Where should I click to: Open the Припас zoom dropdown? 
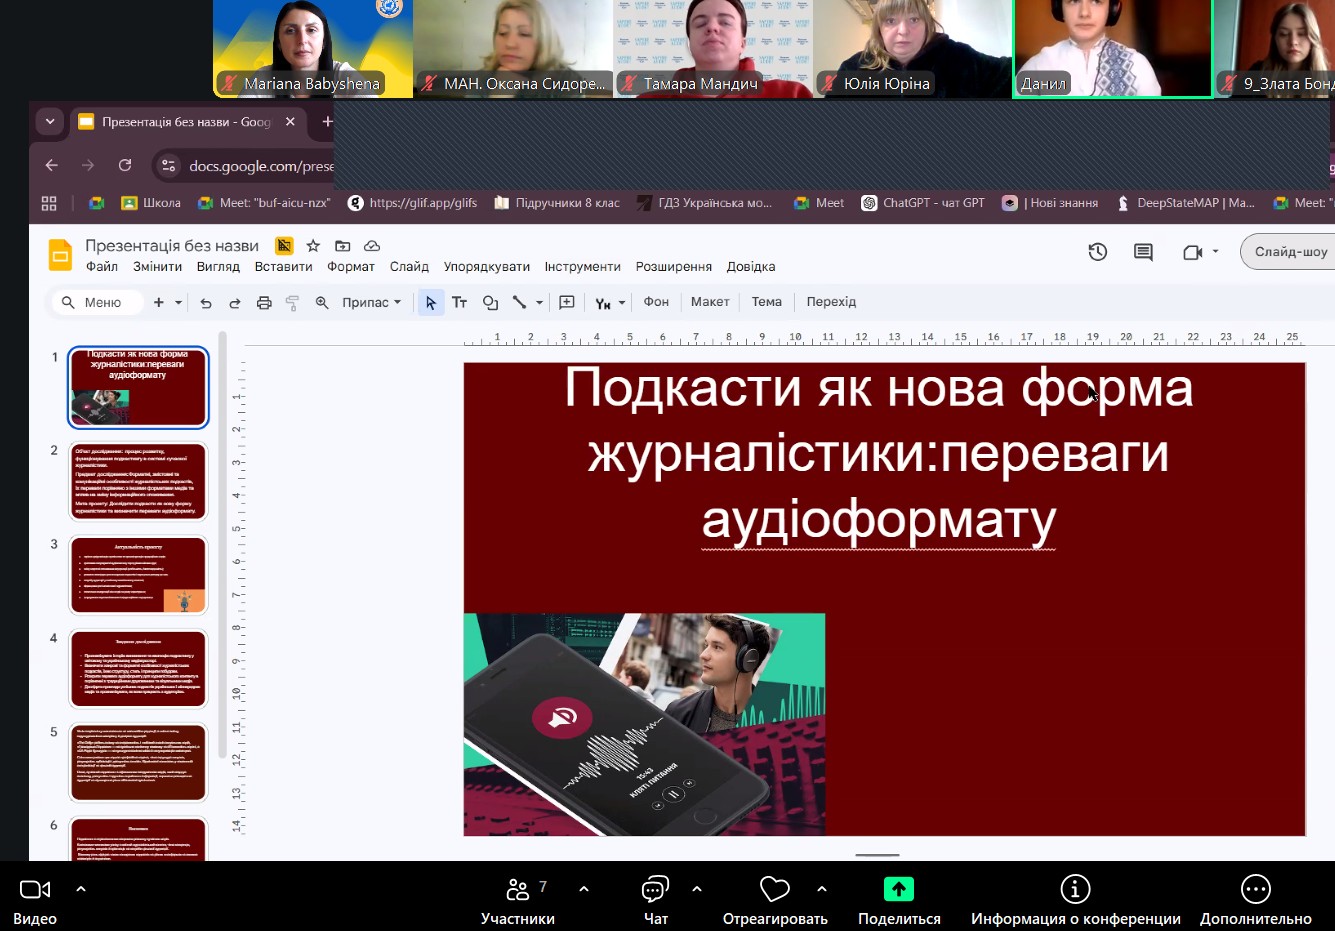point(371,303)
